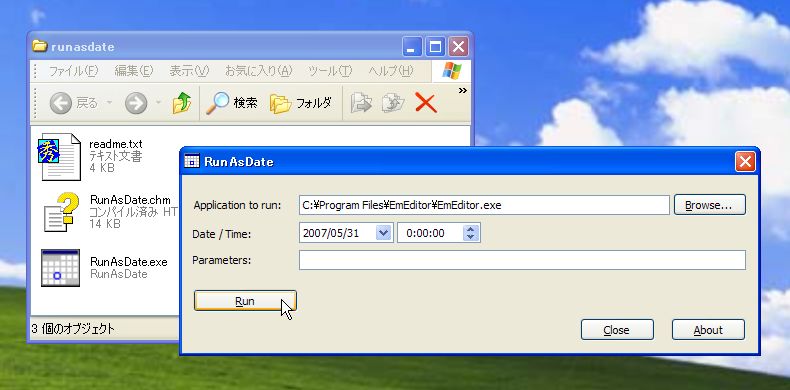790x390 pixels.
Task: Click the Close button in RunAsDate dialog
Action: [617, 330]
